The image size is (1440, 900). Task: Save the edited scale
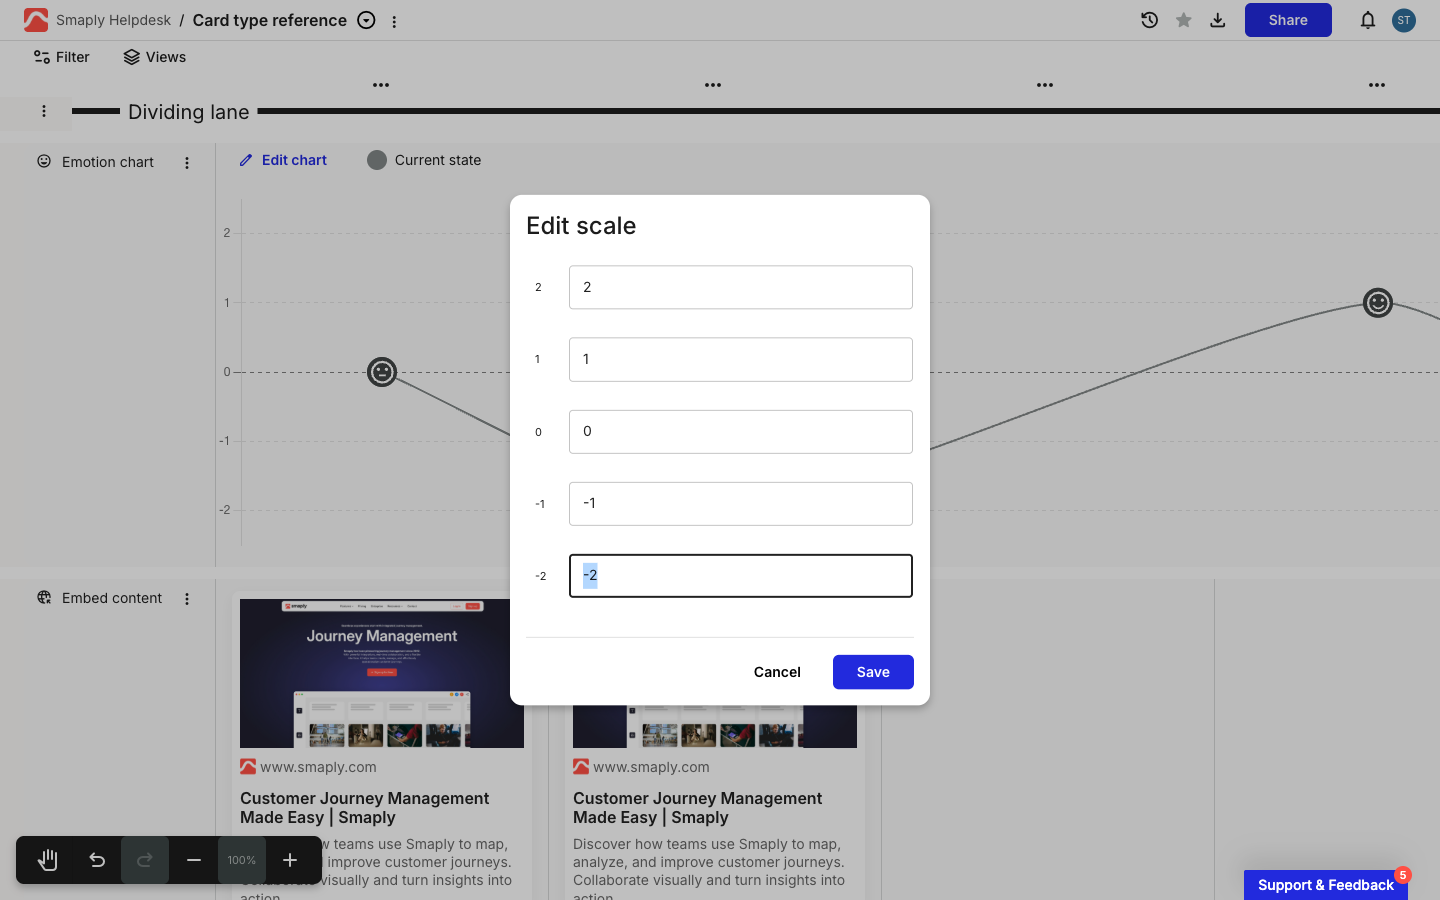pos(873,672)
